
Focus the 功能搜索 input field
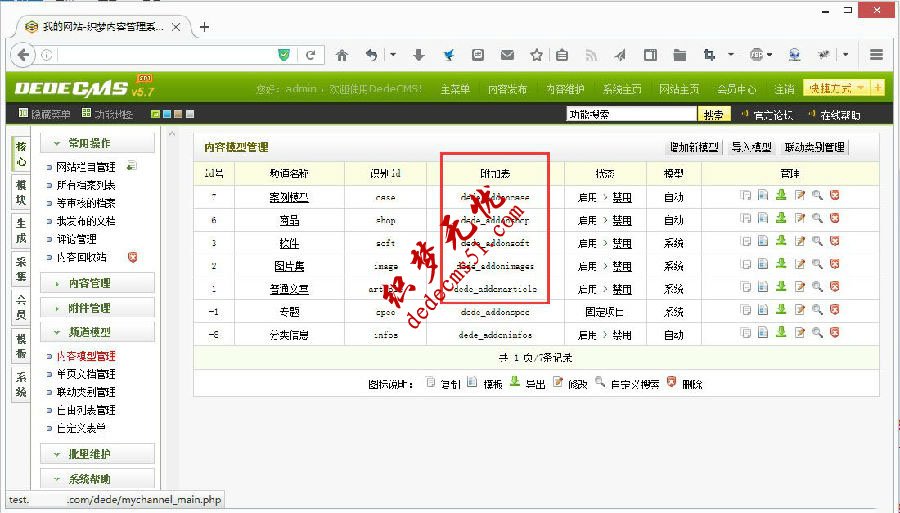[631, 114]
